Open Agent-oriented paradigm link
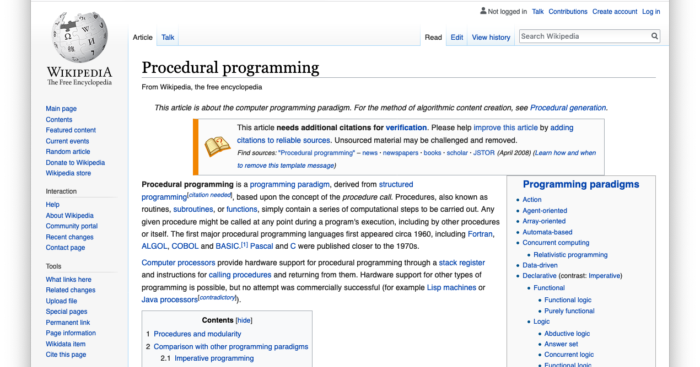 click(x=545, y=211)
